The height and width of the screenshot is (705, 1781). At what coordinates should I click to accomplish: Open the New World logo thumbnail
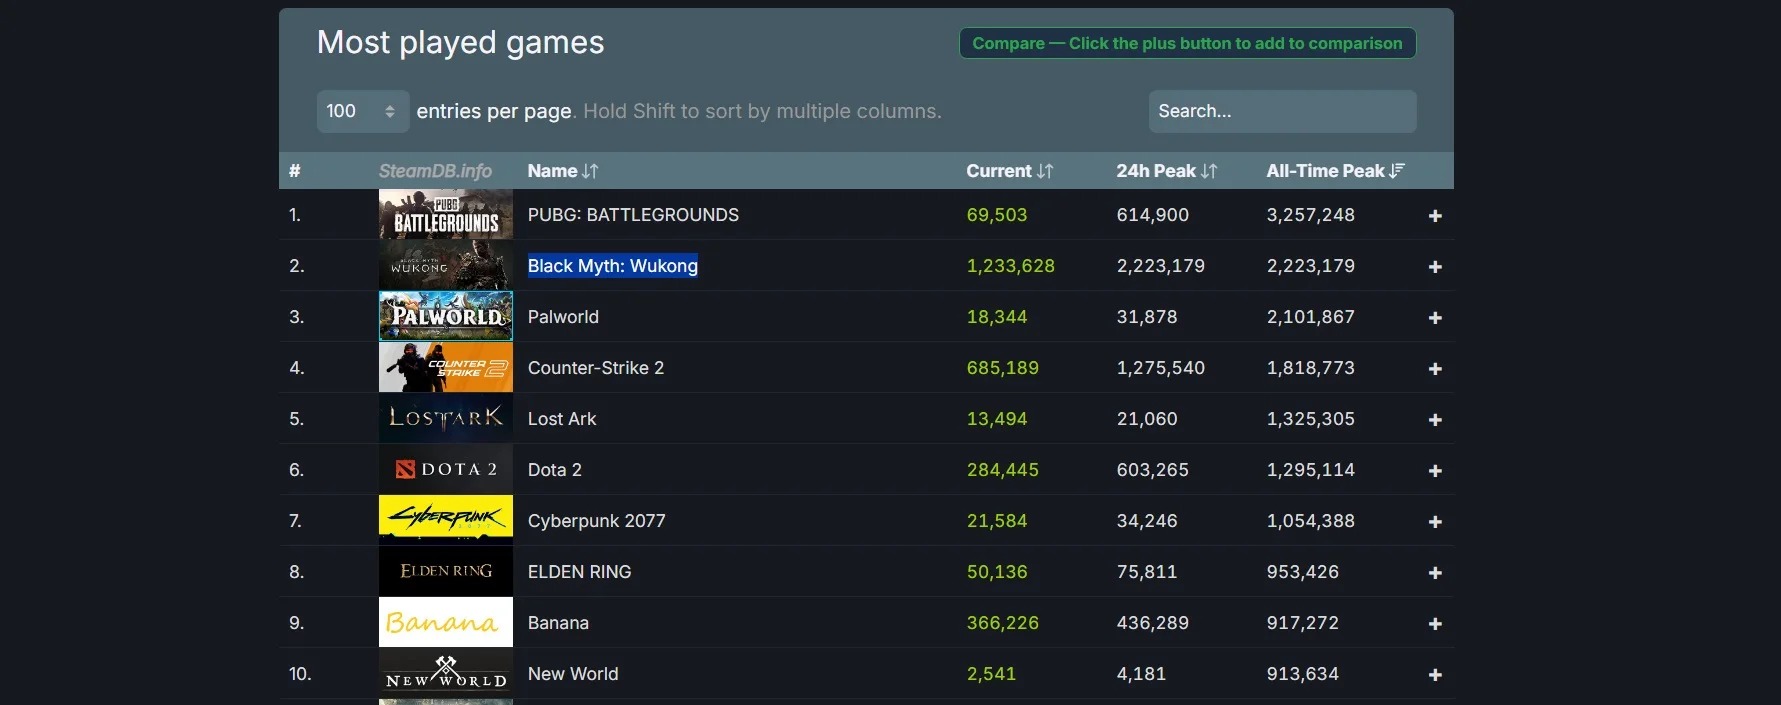[x=446, y=673]
